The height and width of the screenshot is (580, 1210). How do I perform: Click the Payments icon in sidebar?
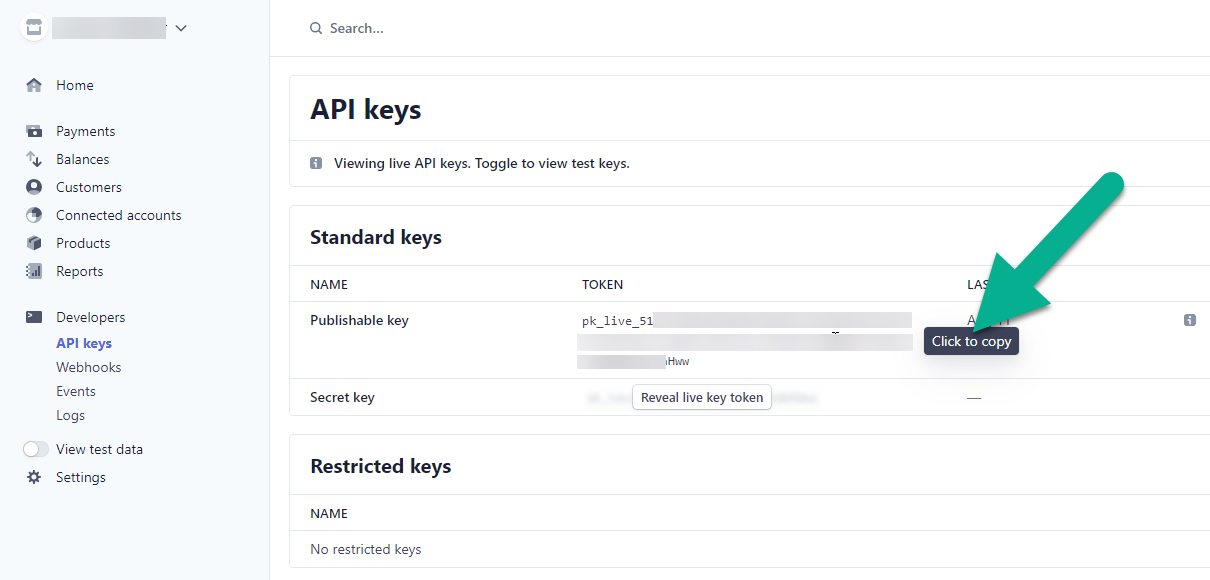pyautogui.click(x=35, y=131)
